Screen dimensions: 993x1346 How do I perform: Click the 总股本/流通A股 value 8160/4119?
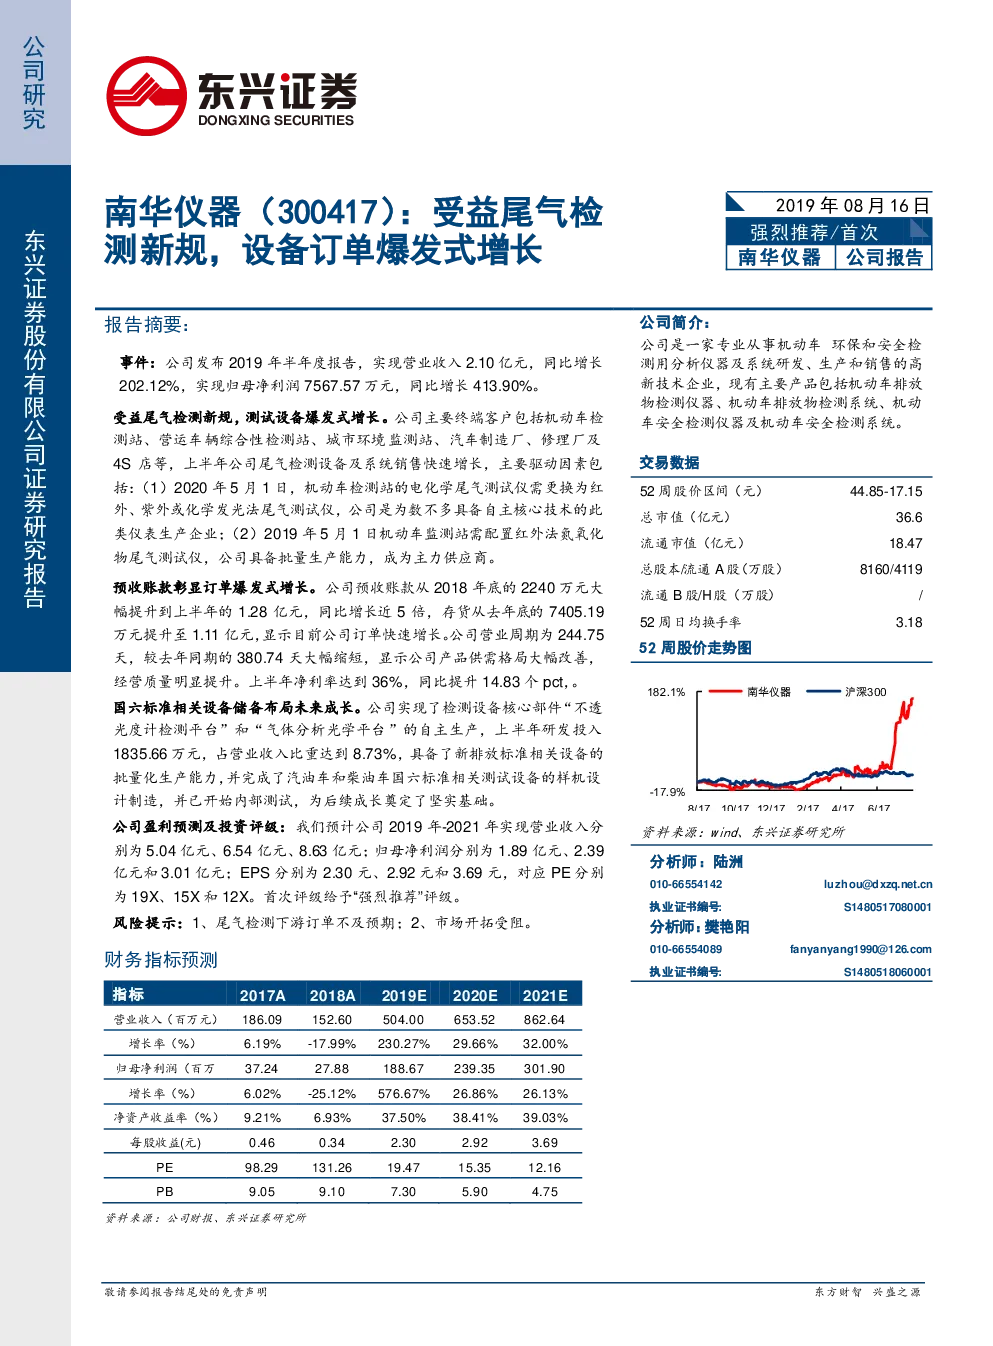891,569
